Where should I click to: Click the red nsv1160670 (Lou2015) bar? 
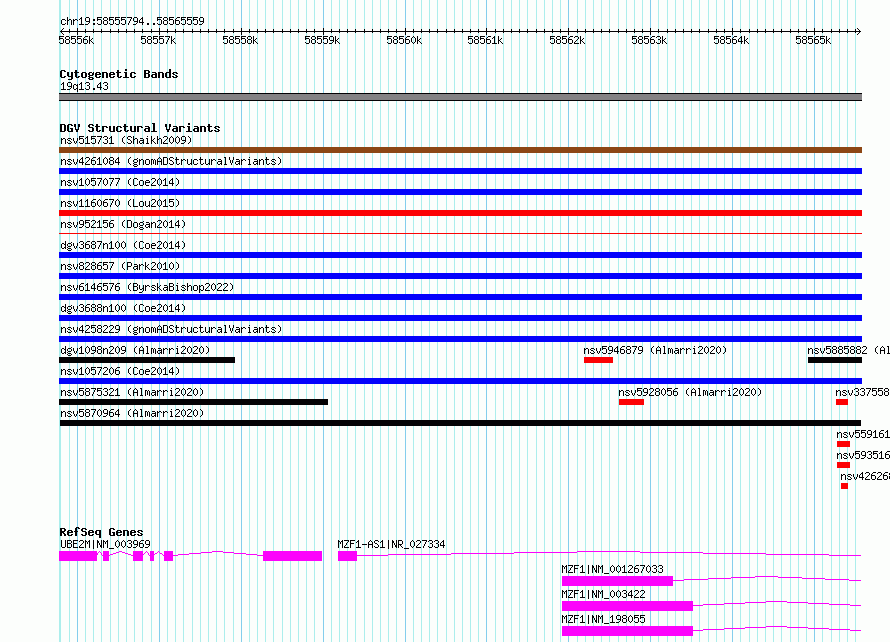tap(460, 213)
